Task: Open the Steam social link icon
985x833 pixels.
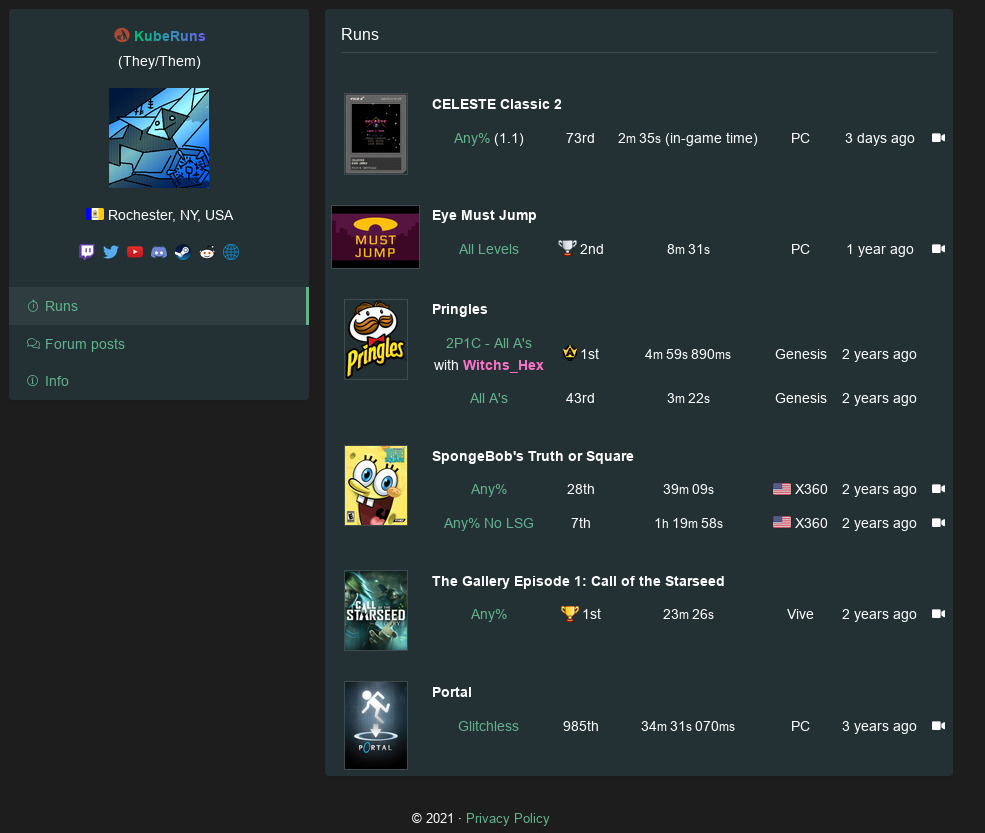Action: point(183,252)
